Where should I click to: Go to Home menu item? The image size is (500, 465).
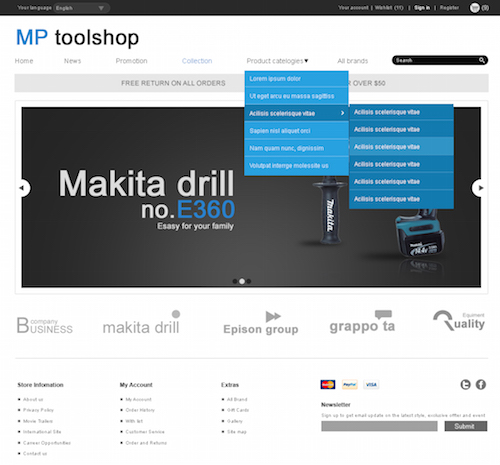pyautogui.click(x=24, y=61)
